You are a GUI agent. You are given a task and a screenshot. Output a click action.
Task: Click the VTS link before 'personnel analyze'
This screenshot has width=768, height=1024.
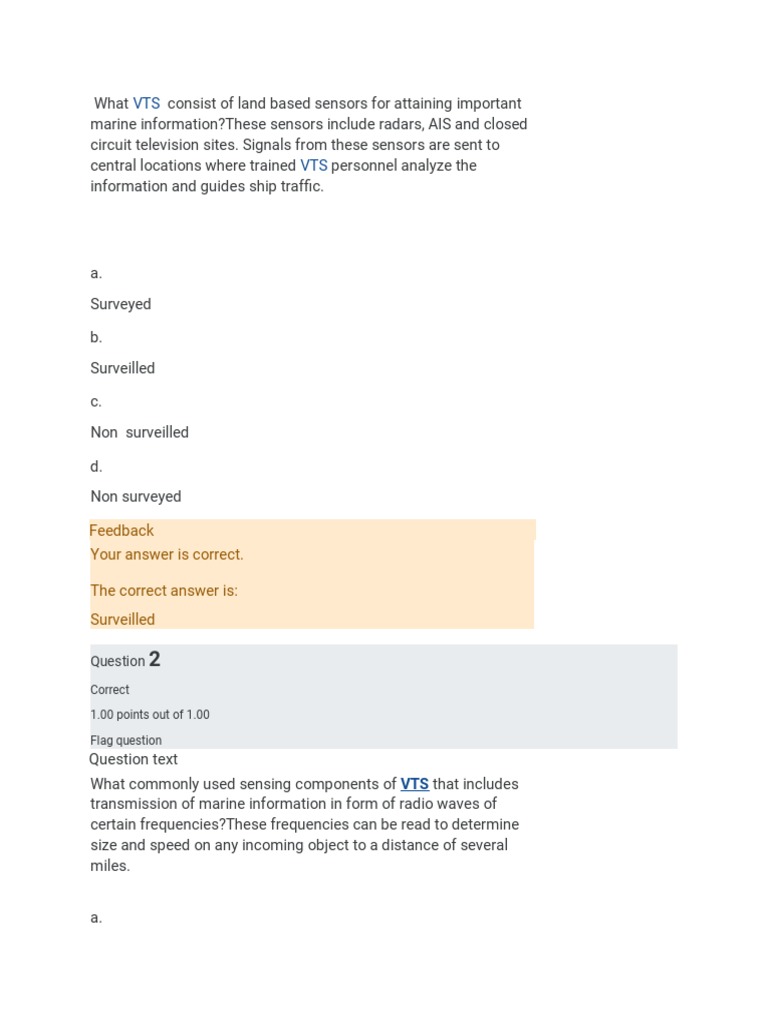click(x=313, y=165)
